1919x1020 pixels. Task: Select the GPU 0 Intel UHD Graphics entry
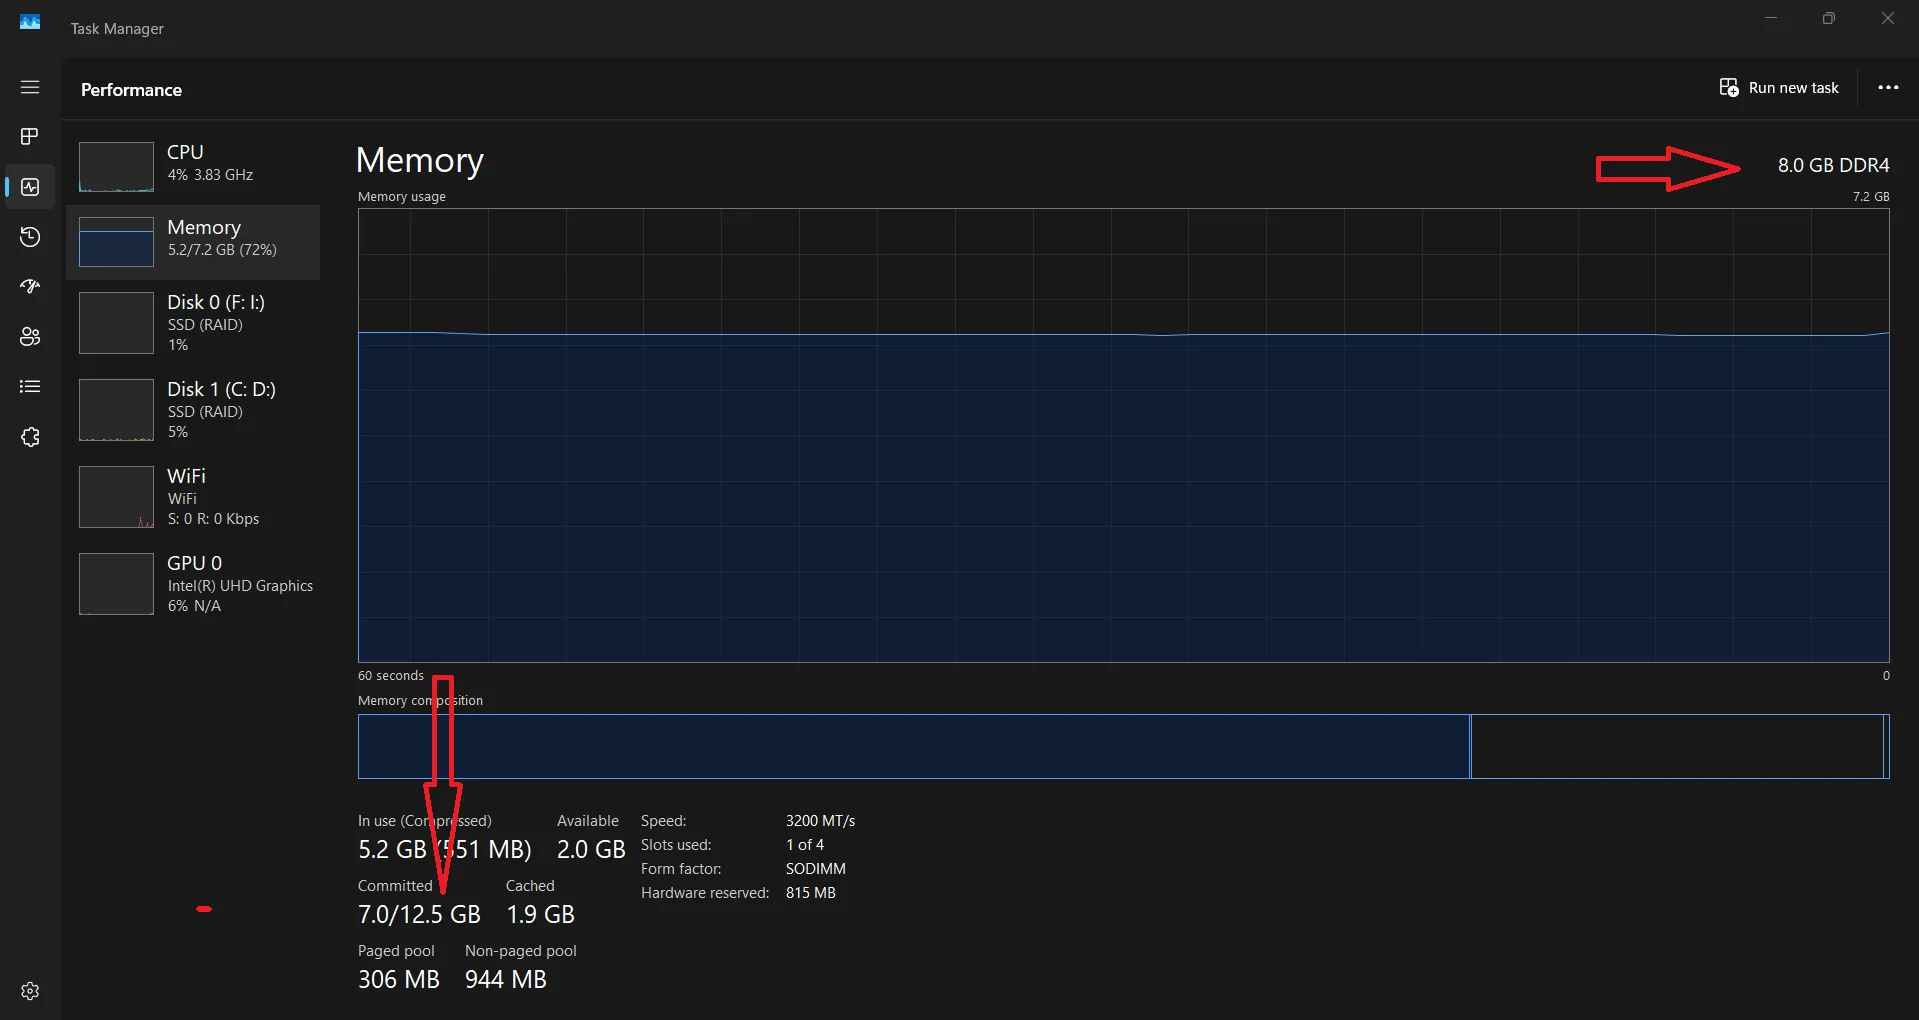pyautogui.click(x=193, y=584)
